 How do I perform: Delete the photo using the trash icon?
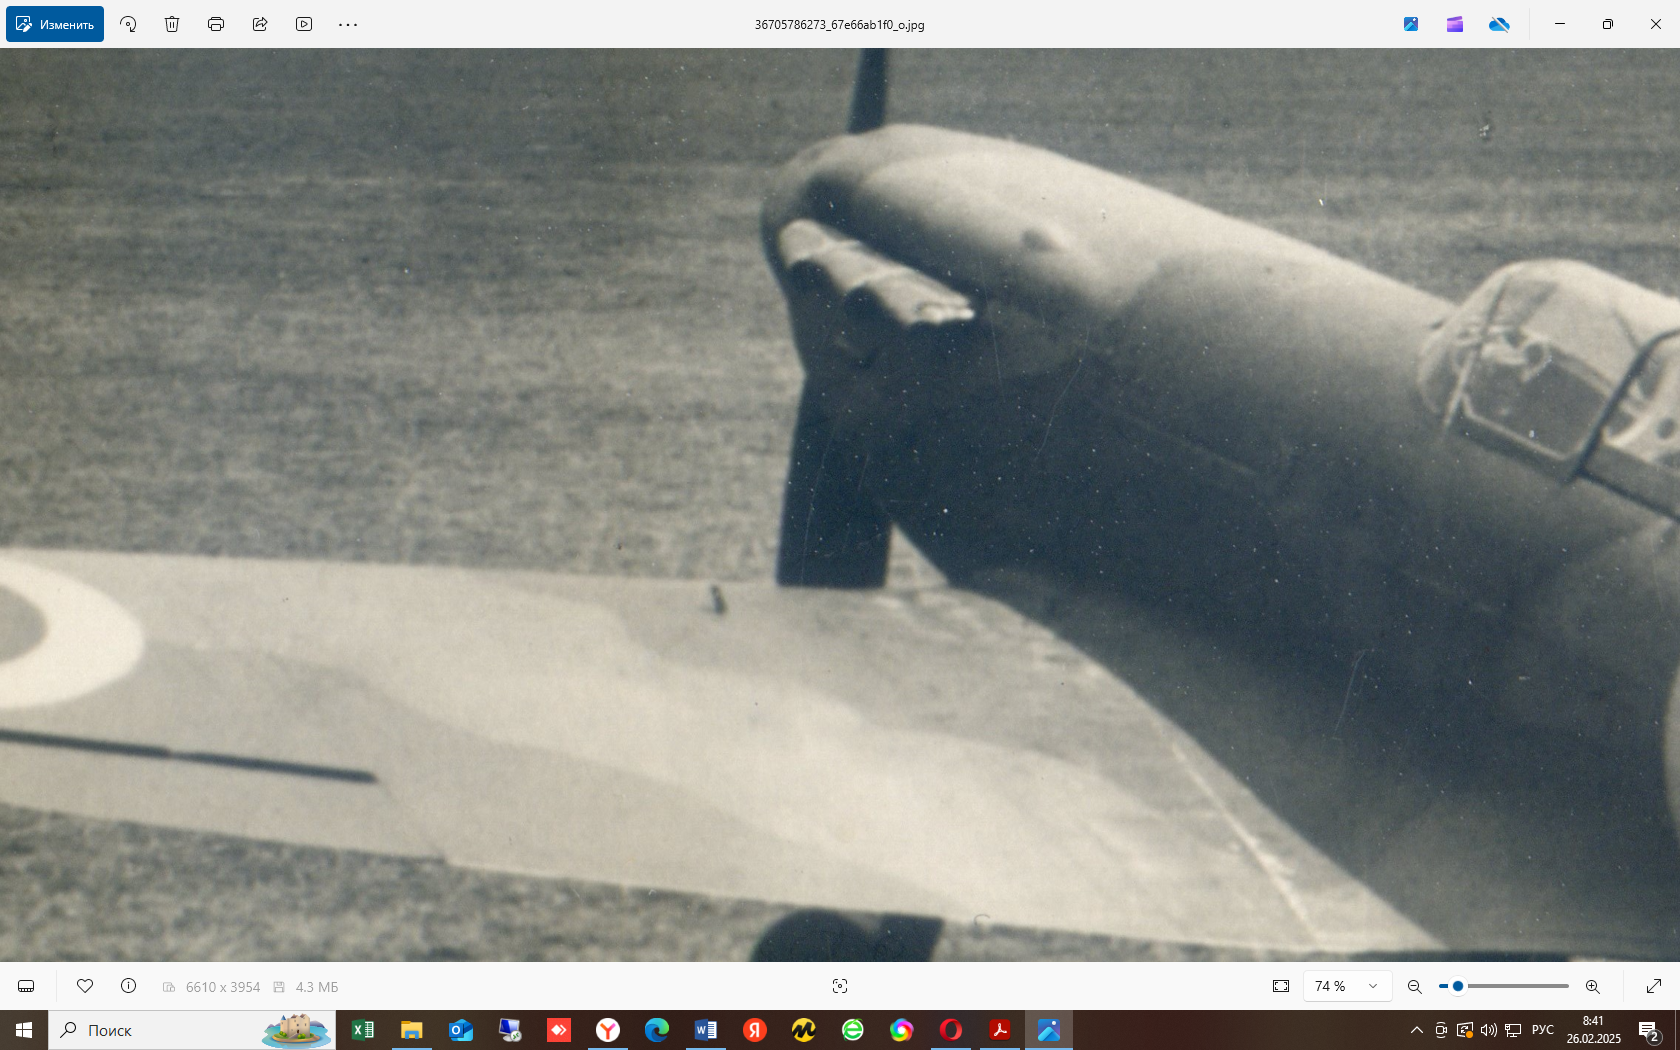pos(172,24)
